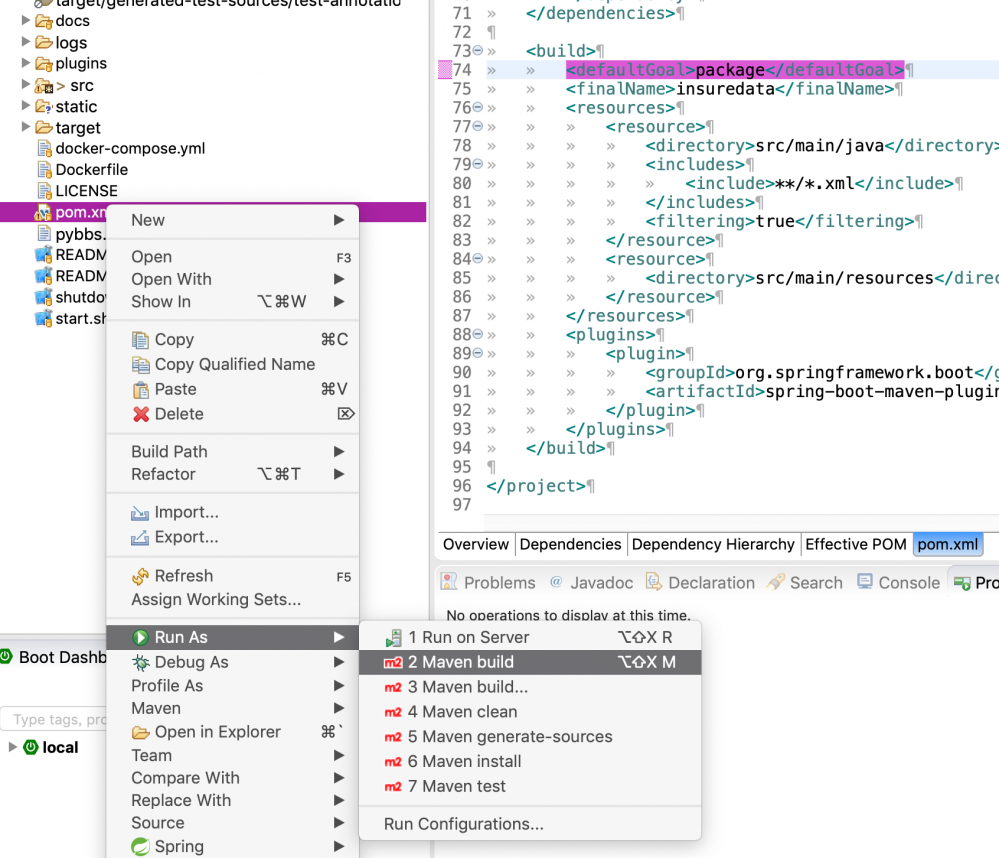Fold the resources element at line 76

[x=477, y=108]
